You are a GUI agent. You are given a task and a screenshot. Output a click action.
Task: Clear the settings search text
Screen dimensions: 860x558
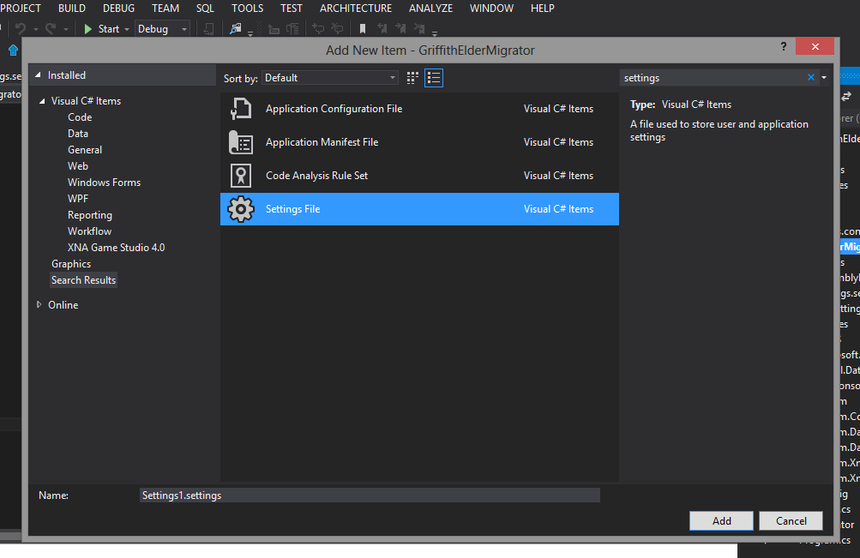click(811, 77)
